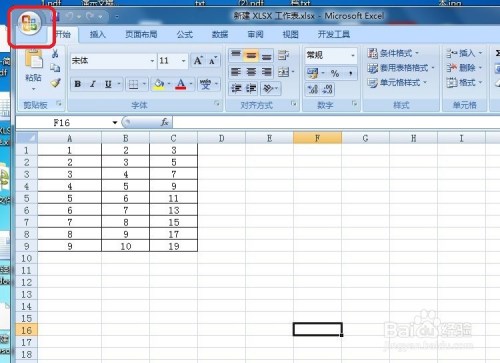Switch to 公式 ribbon tab
The height and width of the screenshot is (363, 500).
185,34
